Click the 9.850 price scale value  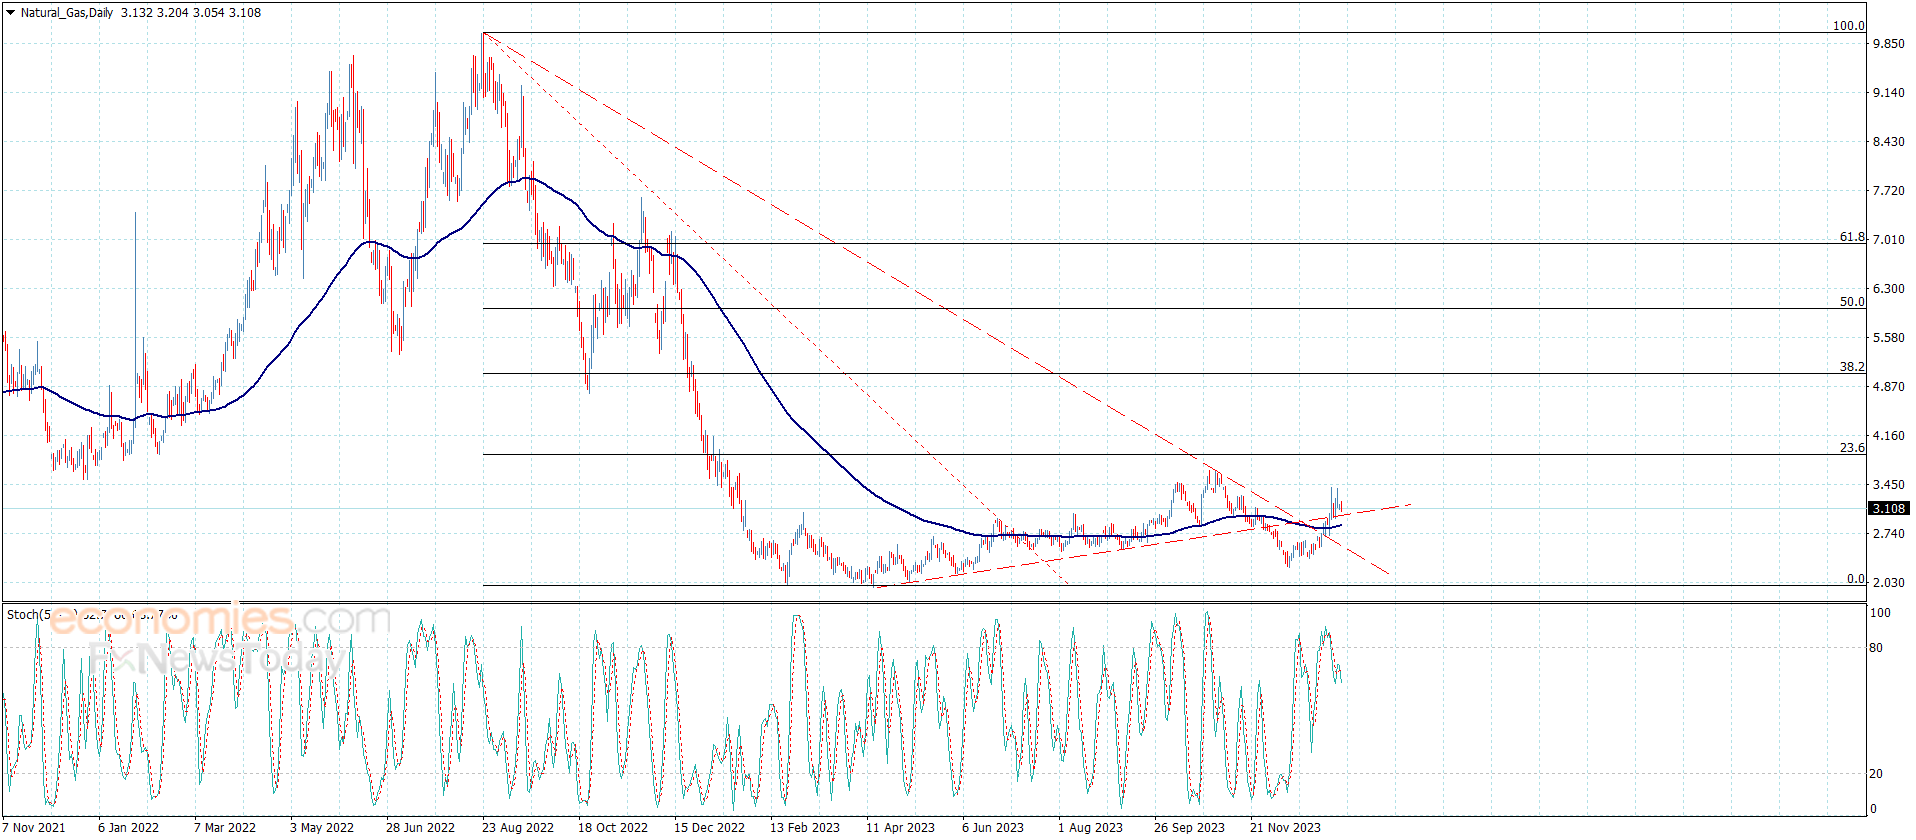click(1888, 44)
